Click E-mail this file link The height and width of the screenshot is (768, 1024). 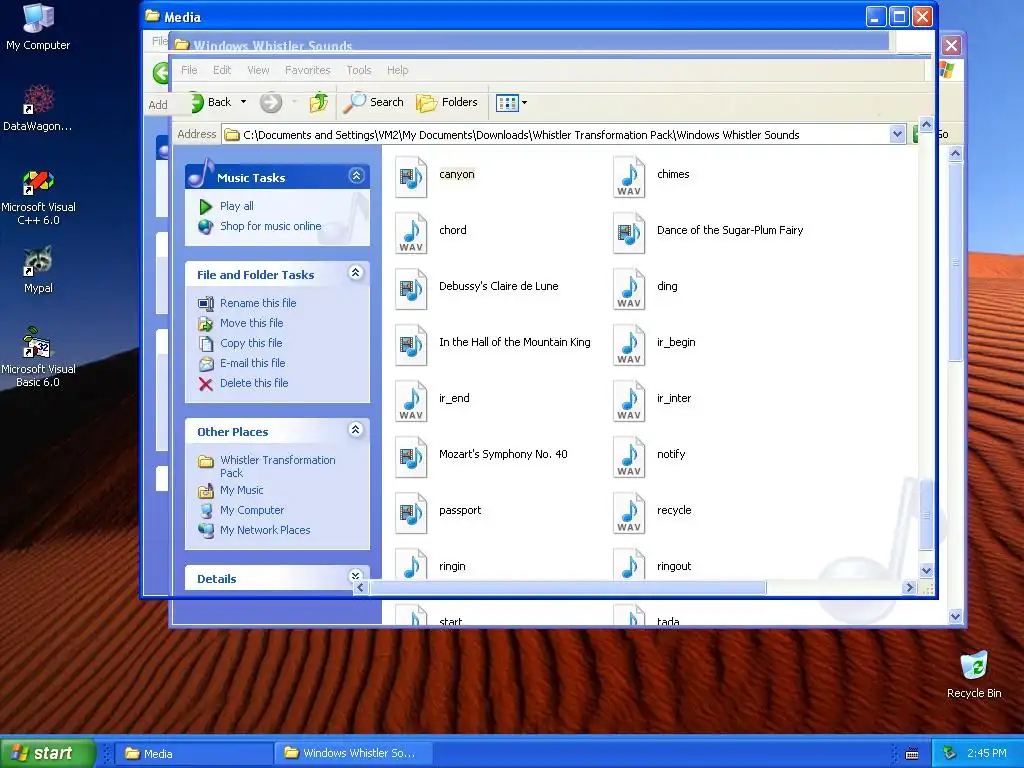click(252, 363)
